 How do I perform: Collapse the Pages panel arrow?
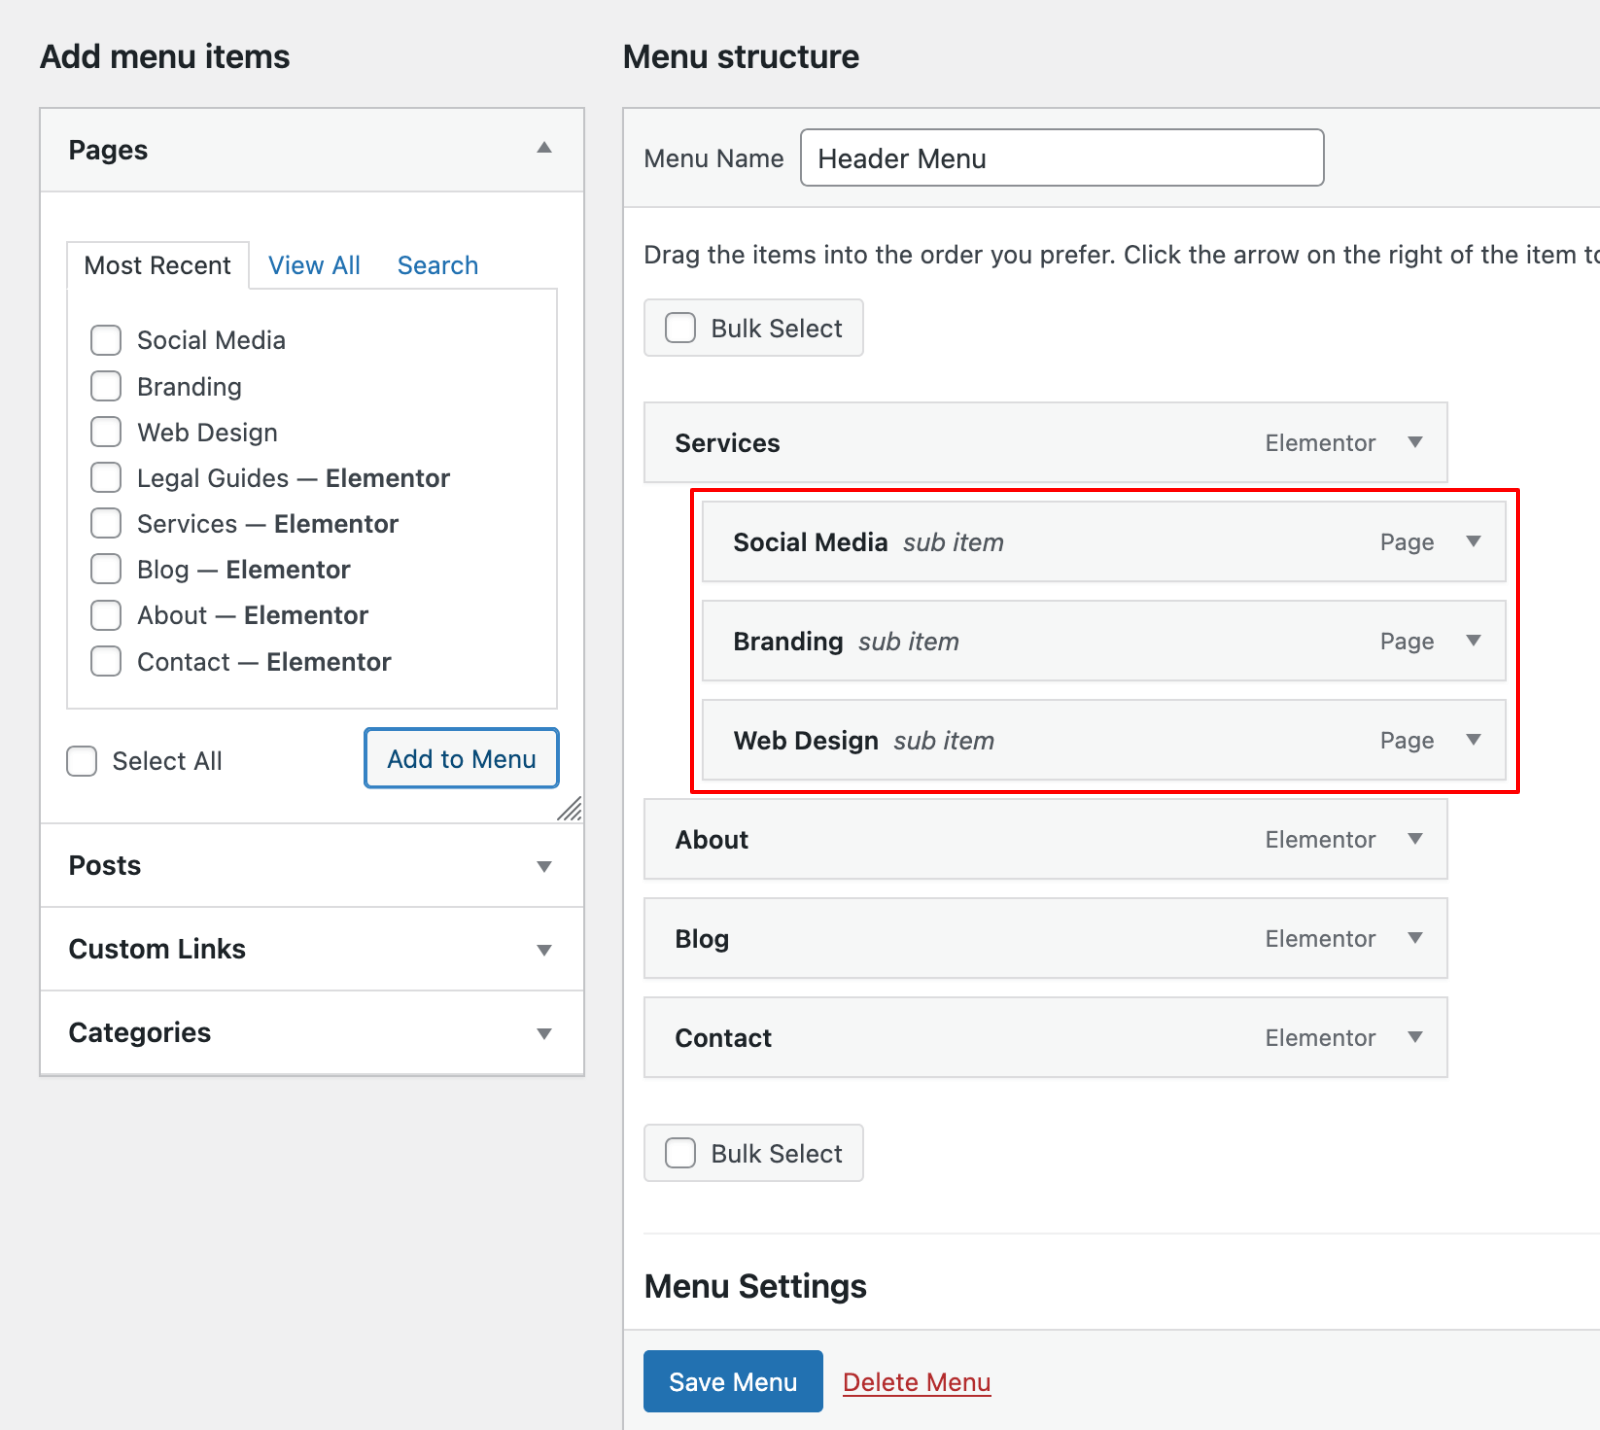click(x=544, y=148)
